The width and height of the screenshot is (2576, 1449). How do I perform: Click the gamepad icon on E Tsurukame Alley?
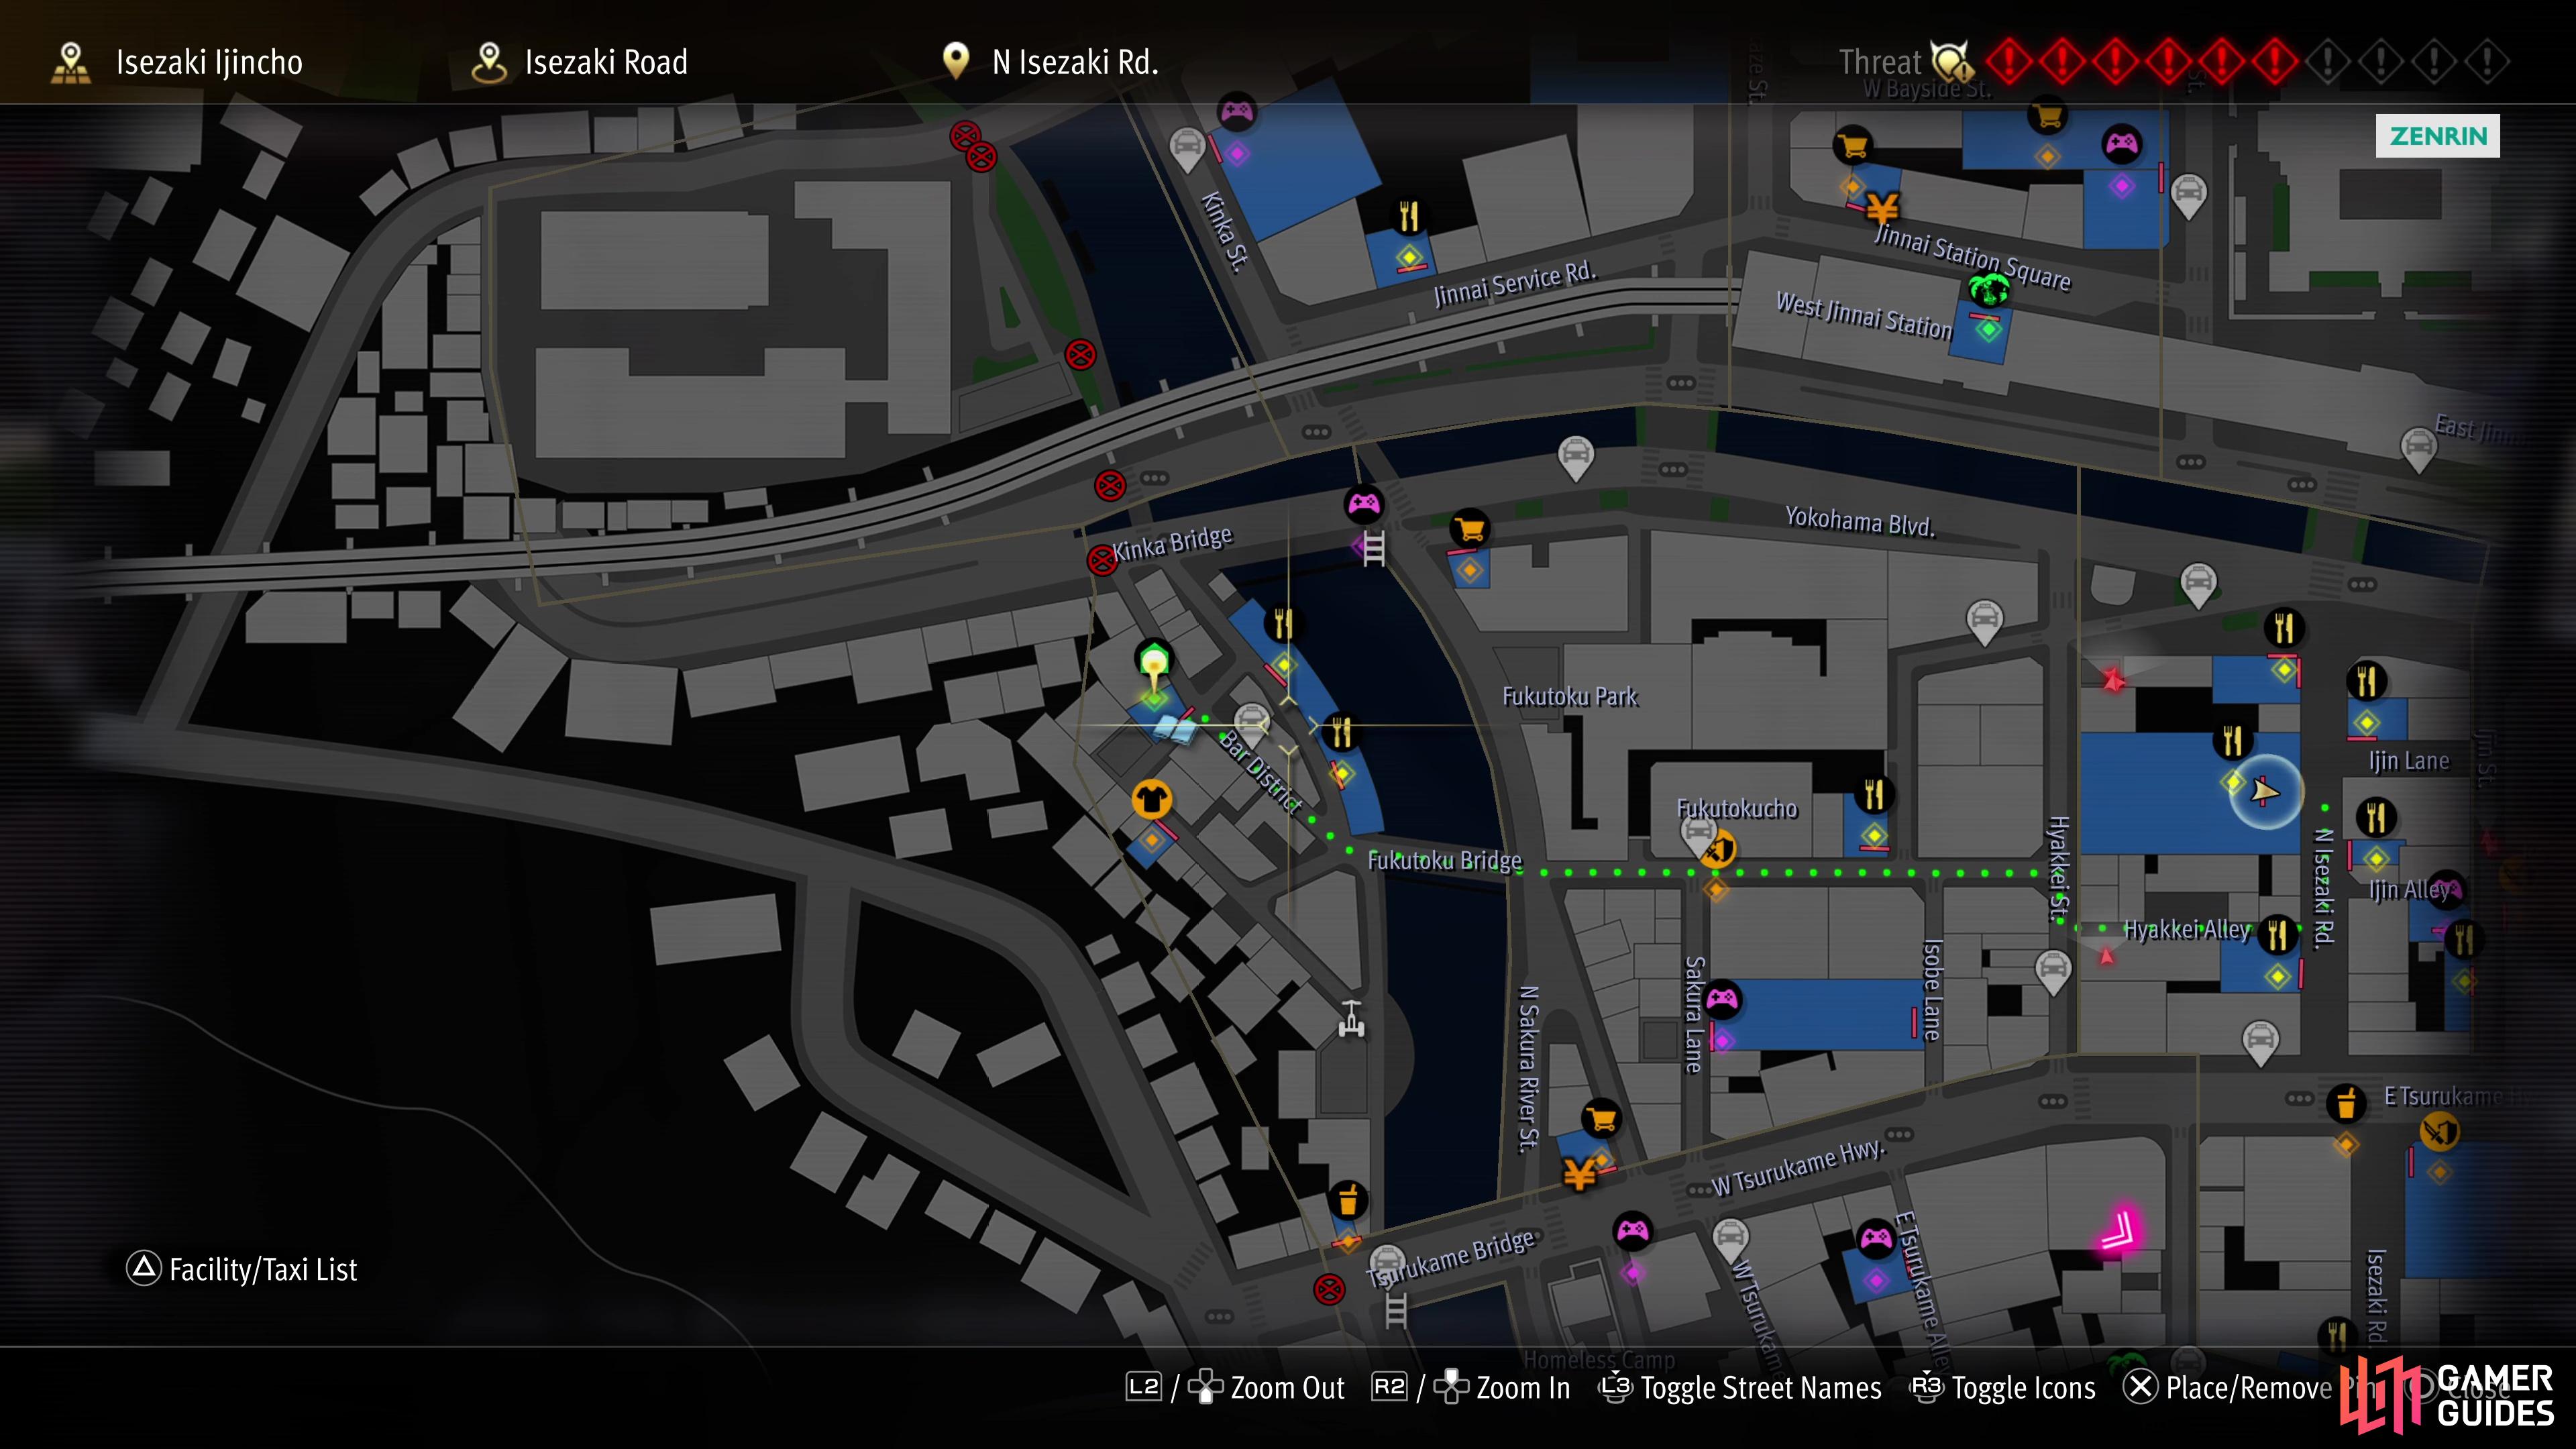coord(1876,1240)
